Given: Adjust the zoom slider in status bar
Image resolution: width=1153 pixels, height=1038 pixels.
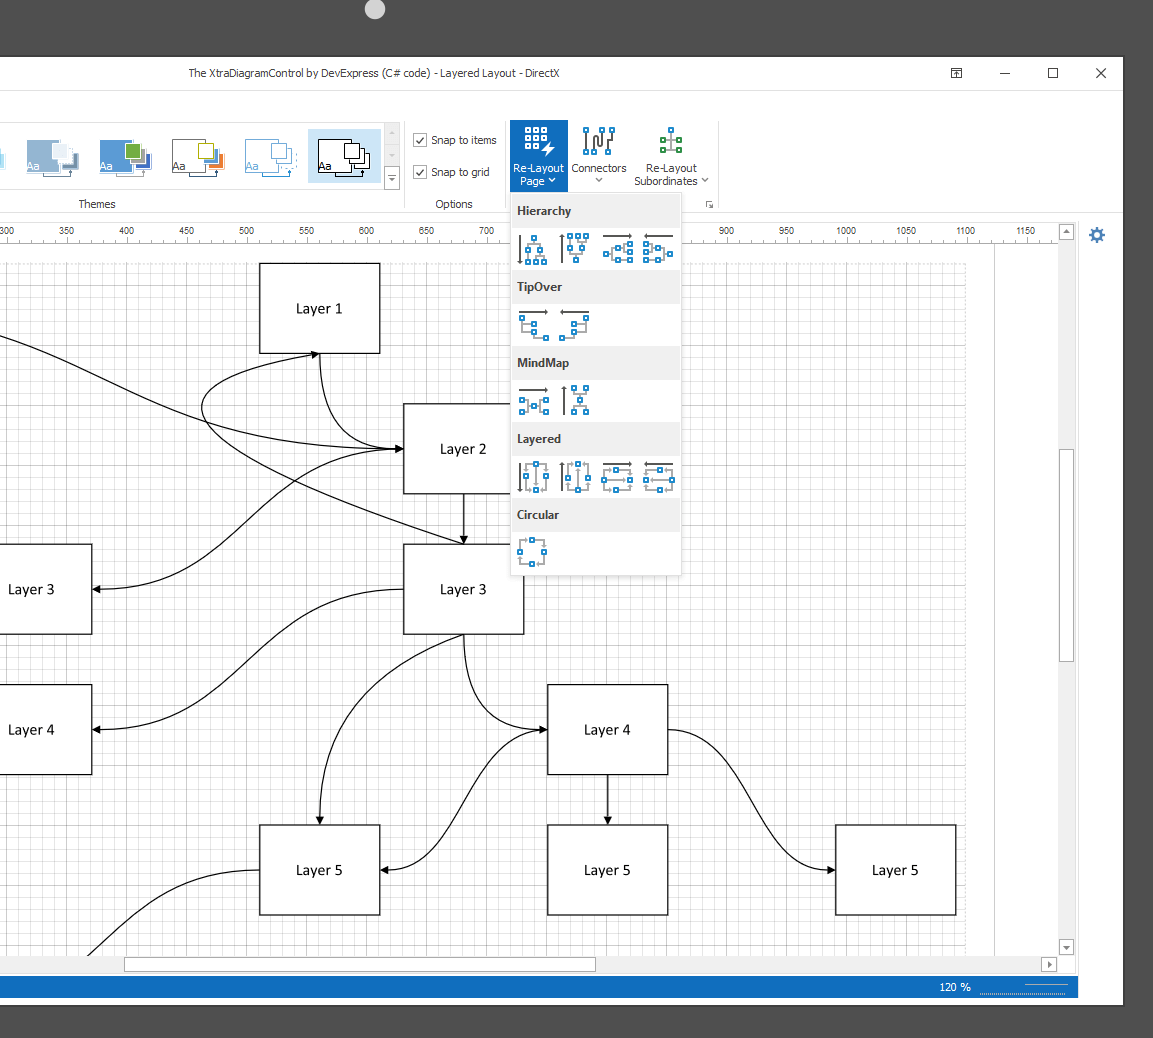Looking at the screenshot, I should (1023, 987).
